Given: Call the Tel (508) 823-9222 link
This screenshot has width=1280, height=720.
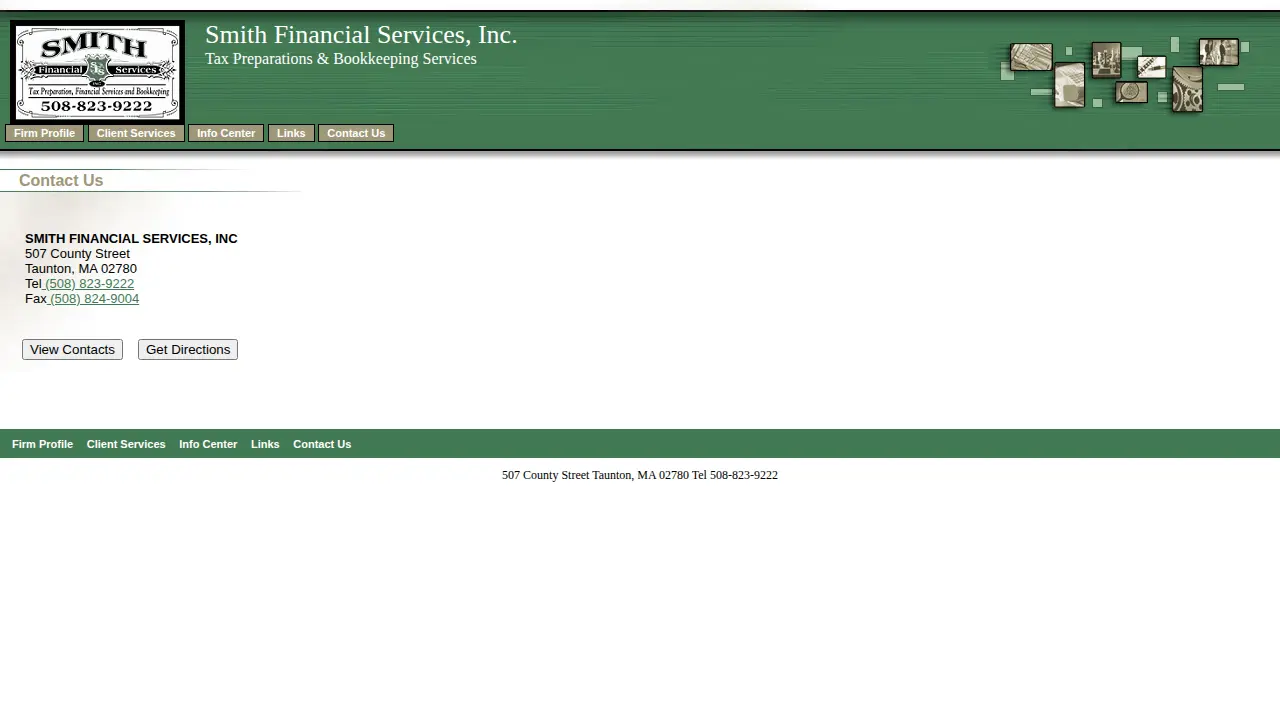Looking at the screenshot, I should 89,284.
